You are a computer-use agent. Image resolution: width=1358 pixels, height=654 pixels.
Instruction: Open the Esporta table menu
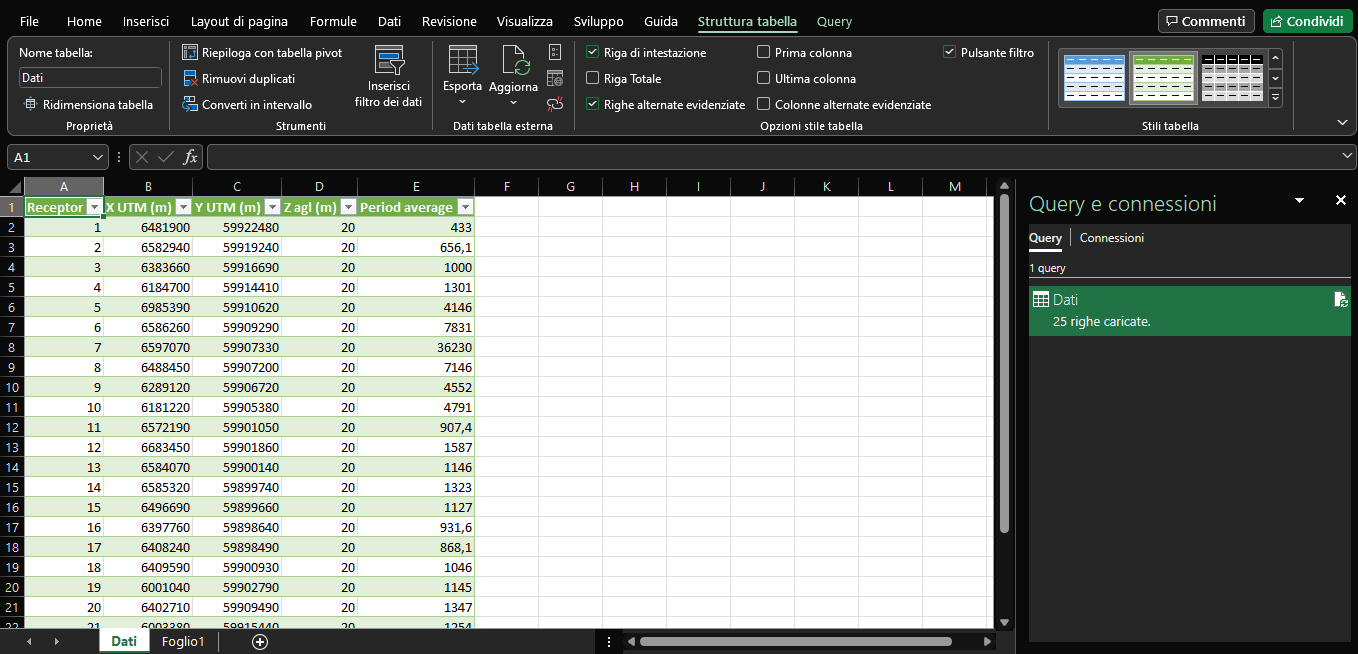tap(463, 77)
